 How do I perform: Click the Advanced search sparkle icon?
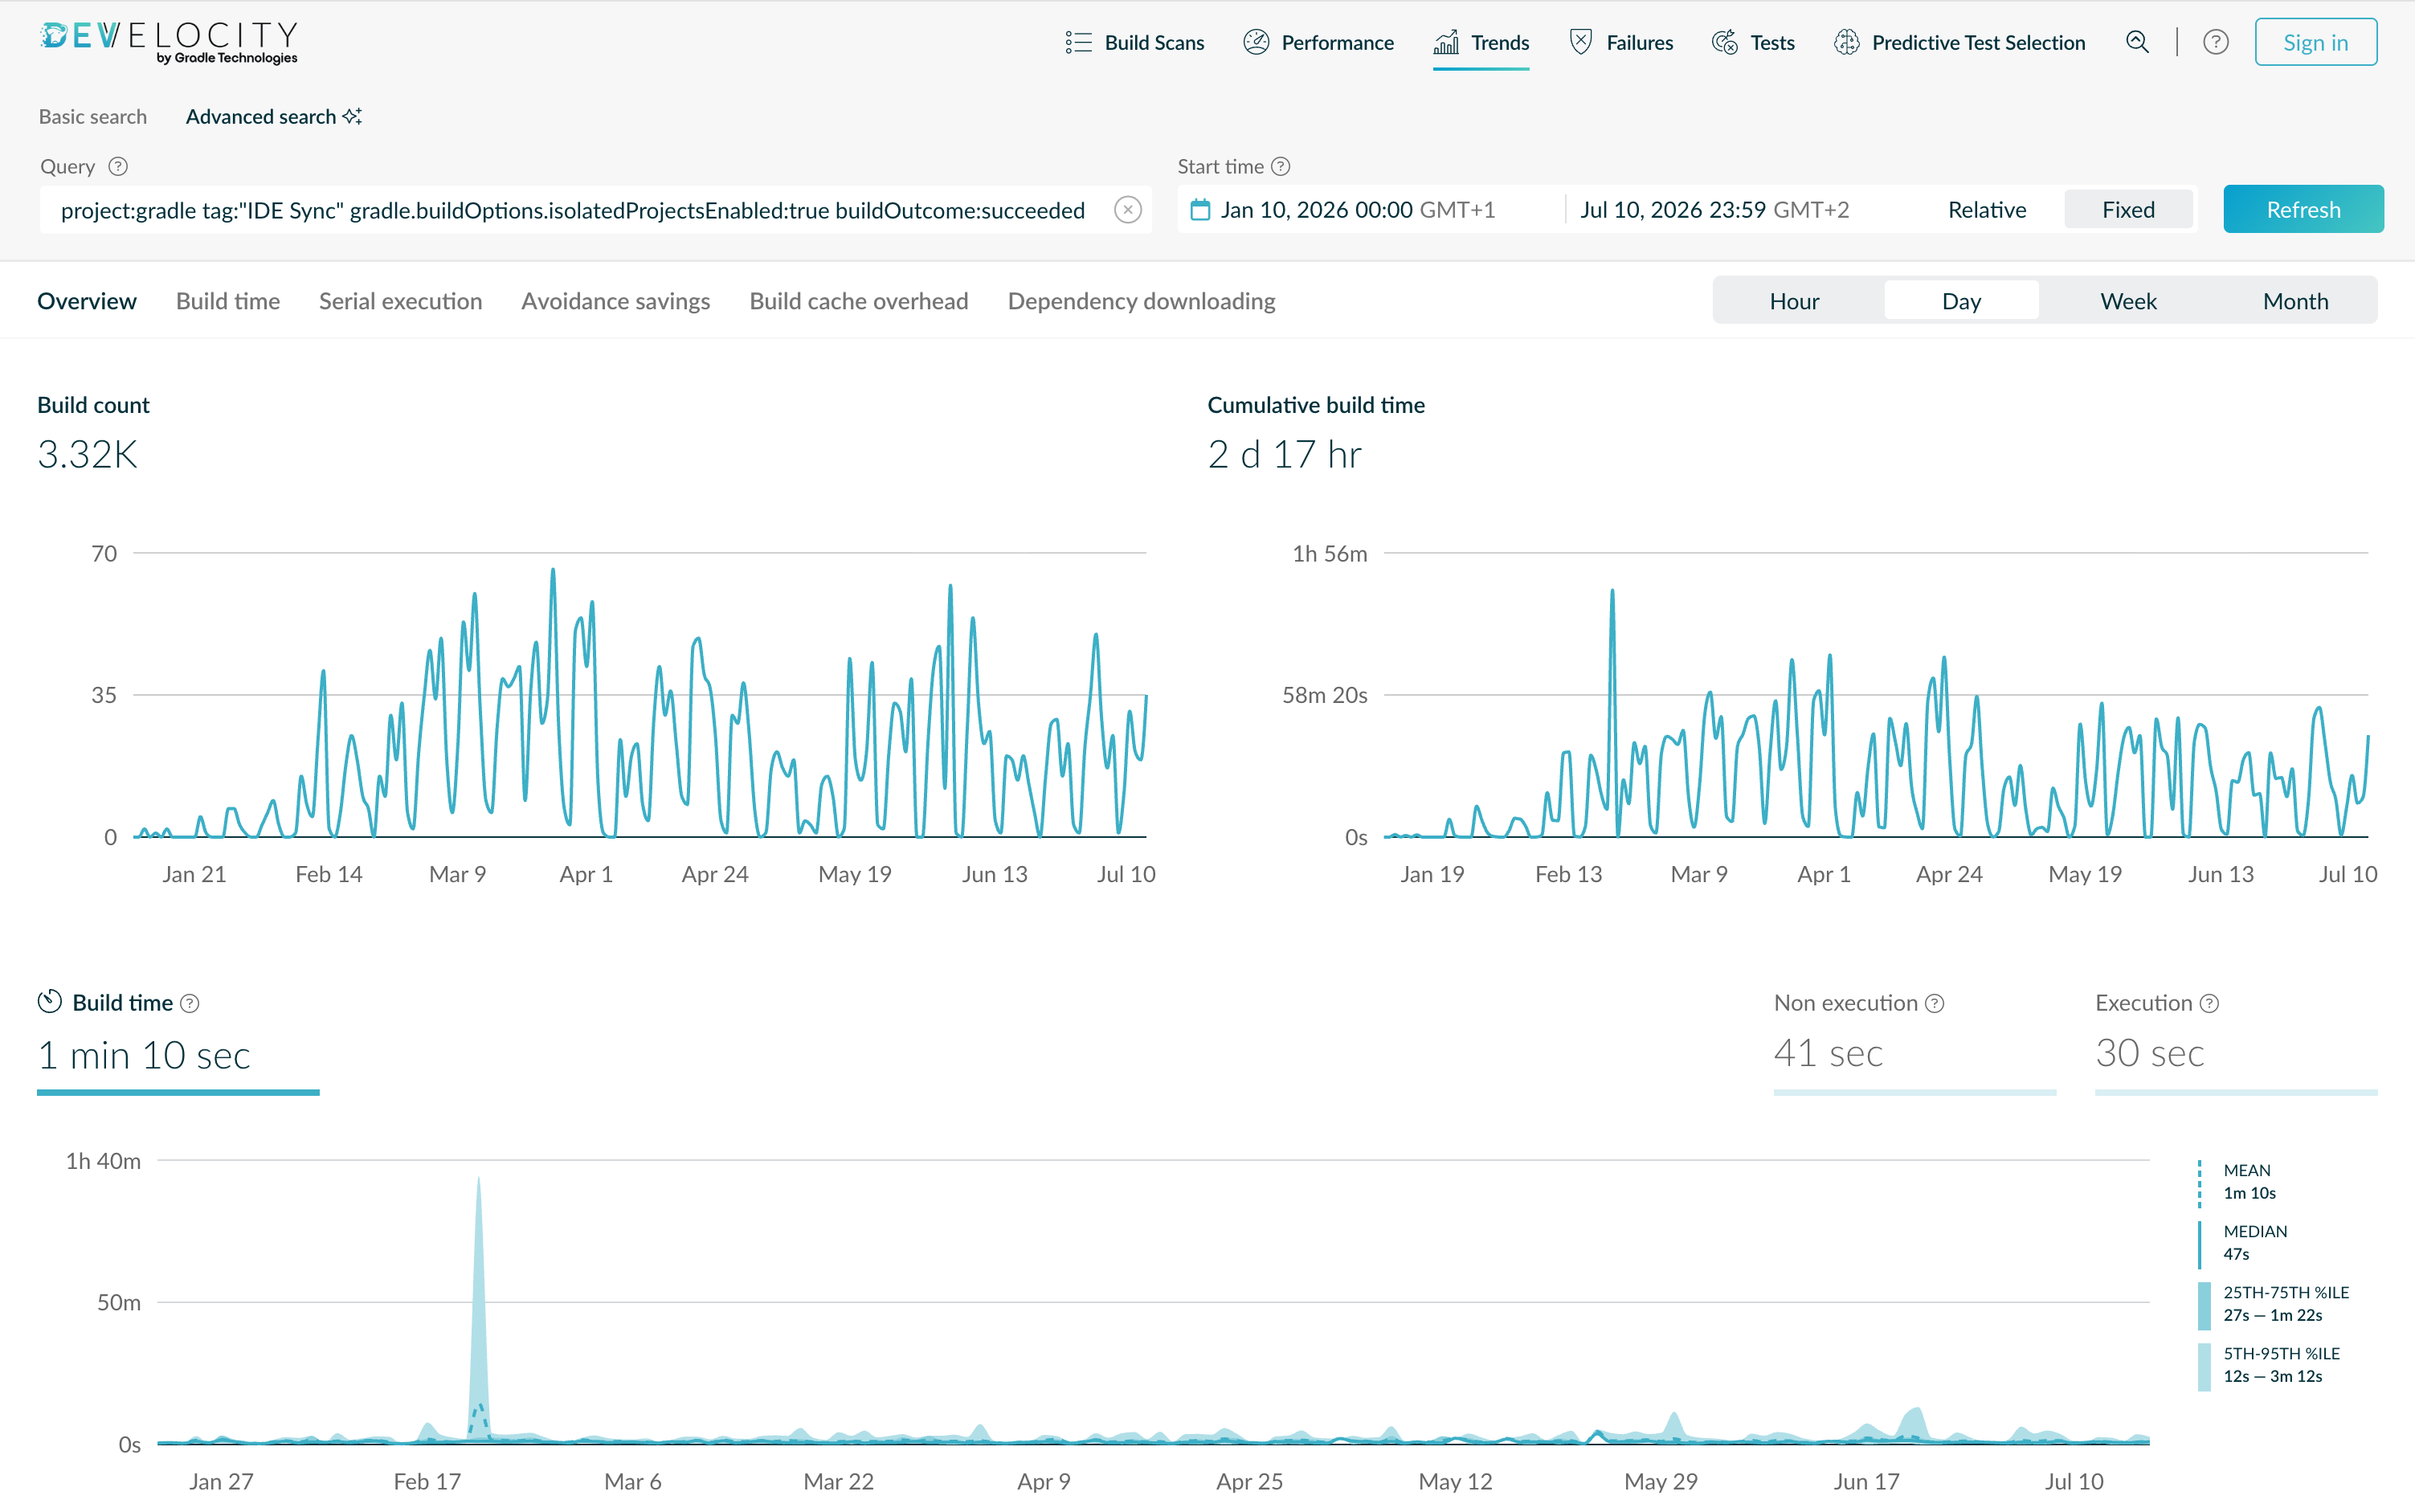352,116
